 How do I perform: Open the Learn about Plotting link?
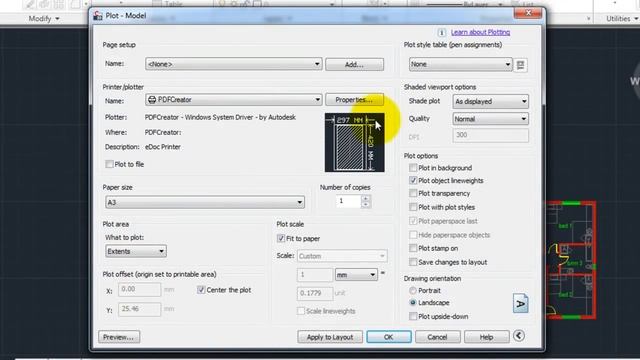[x=480, y=32]
